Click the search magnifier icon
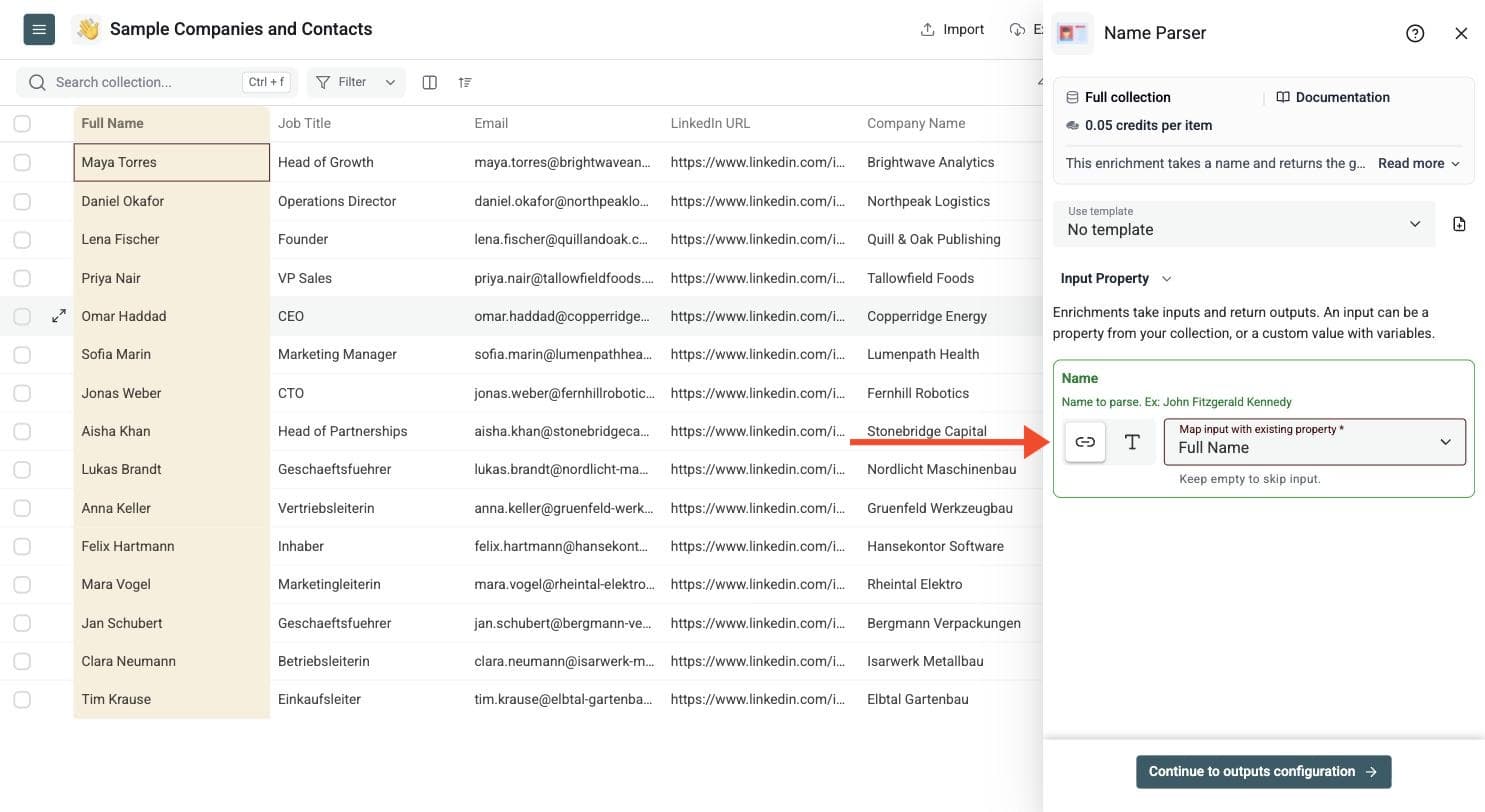 (x=37, y=82)
